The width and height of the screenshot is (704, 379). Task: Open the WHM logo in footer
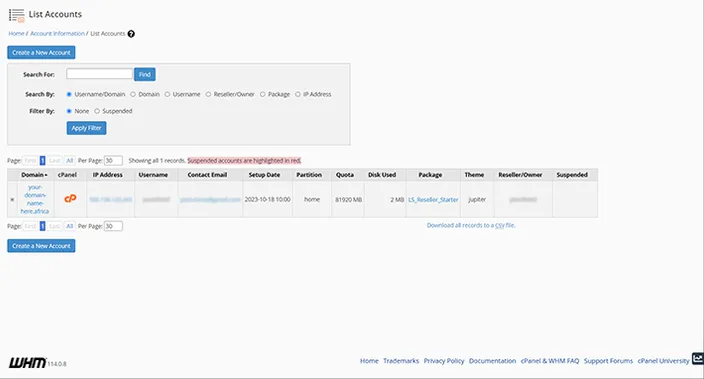(x=27, y=362)
